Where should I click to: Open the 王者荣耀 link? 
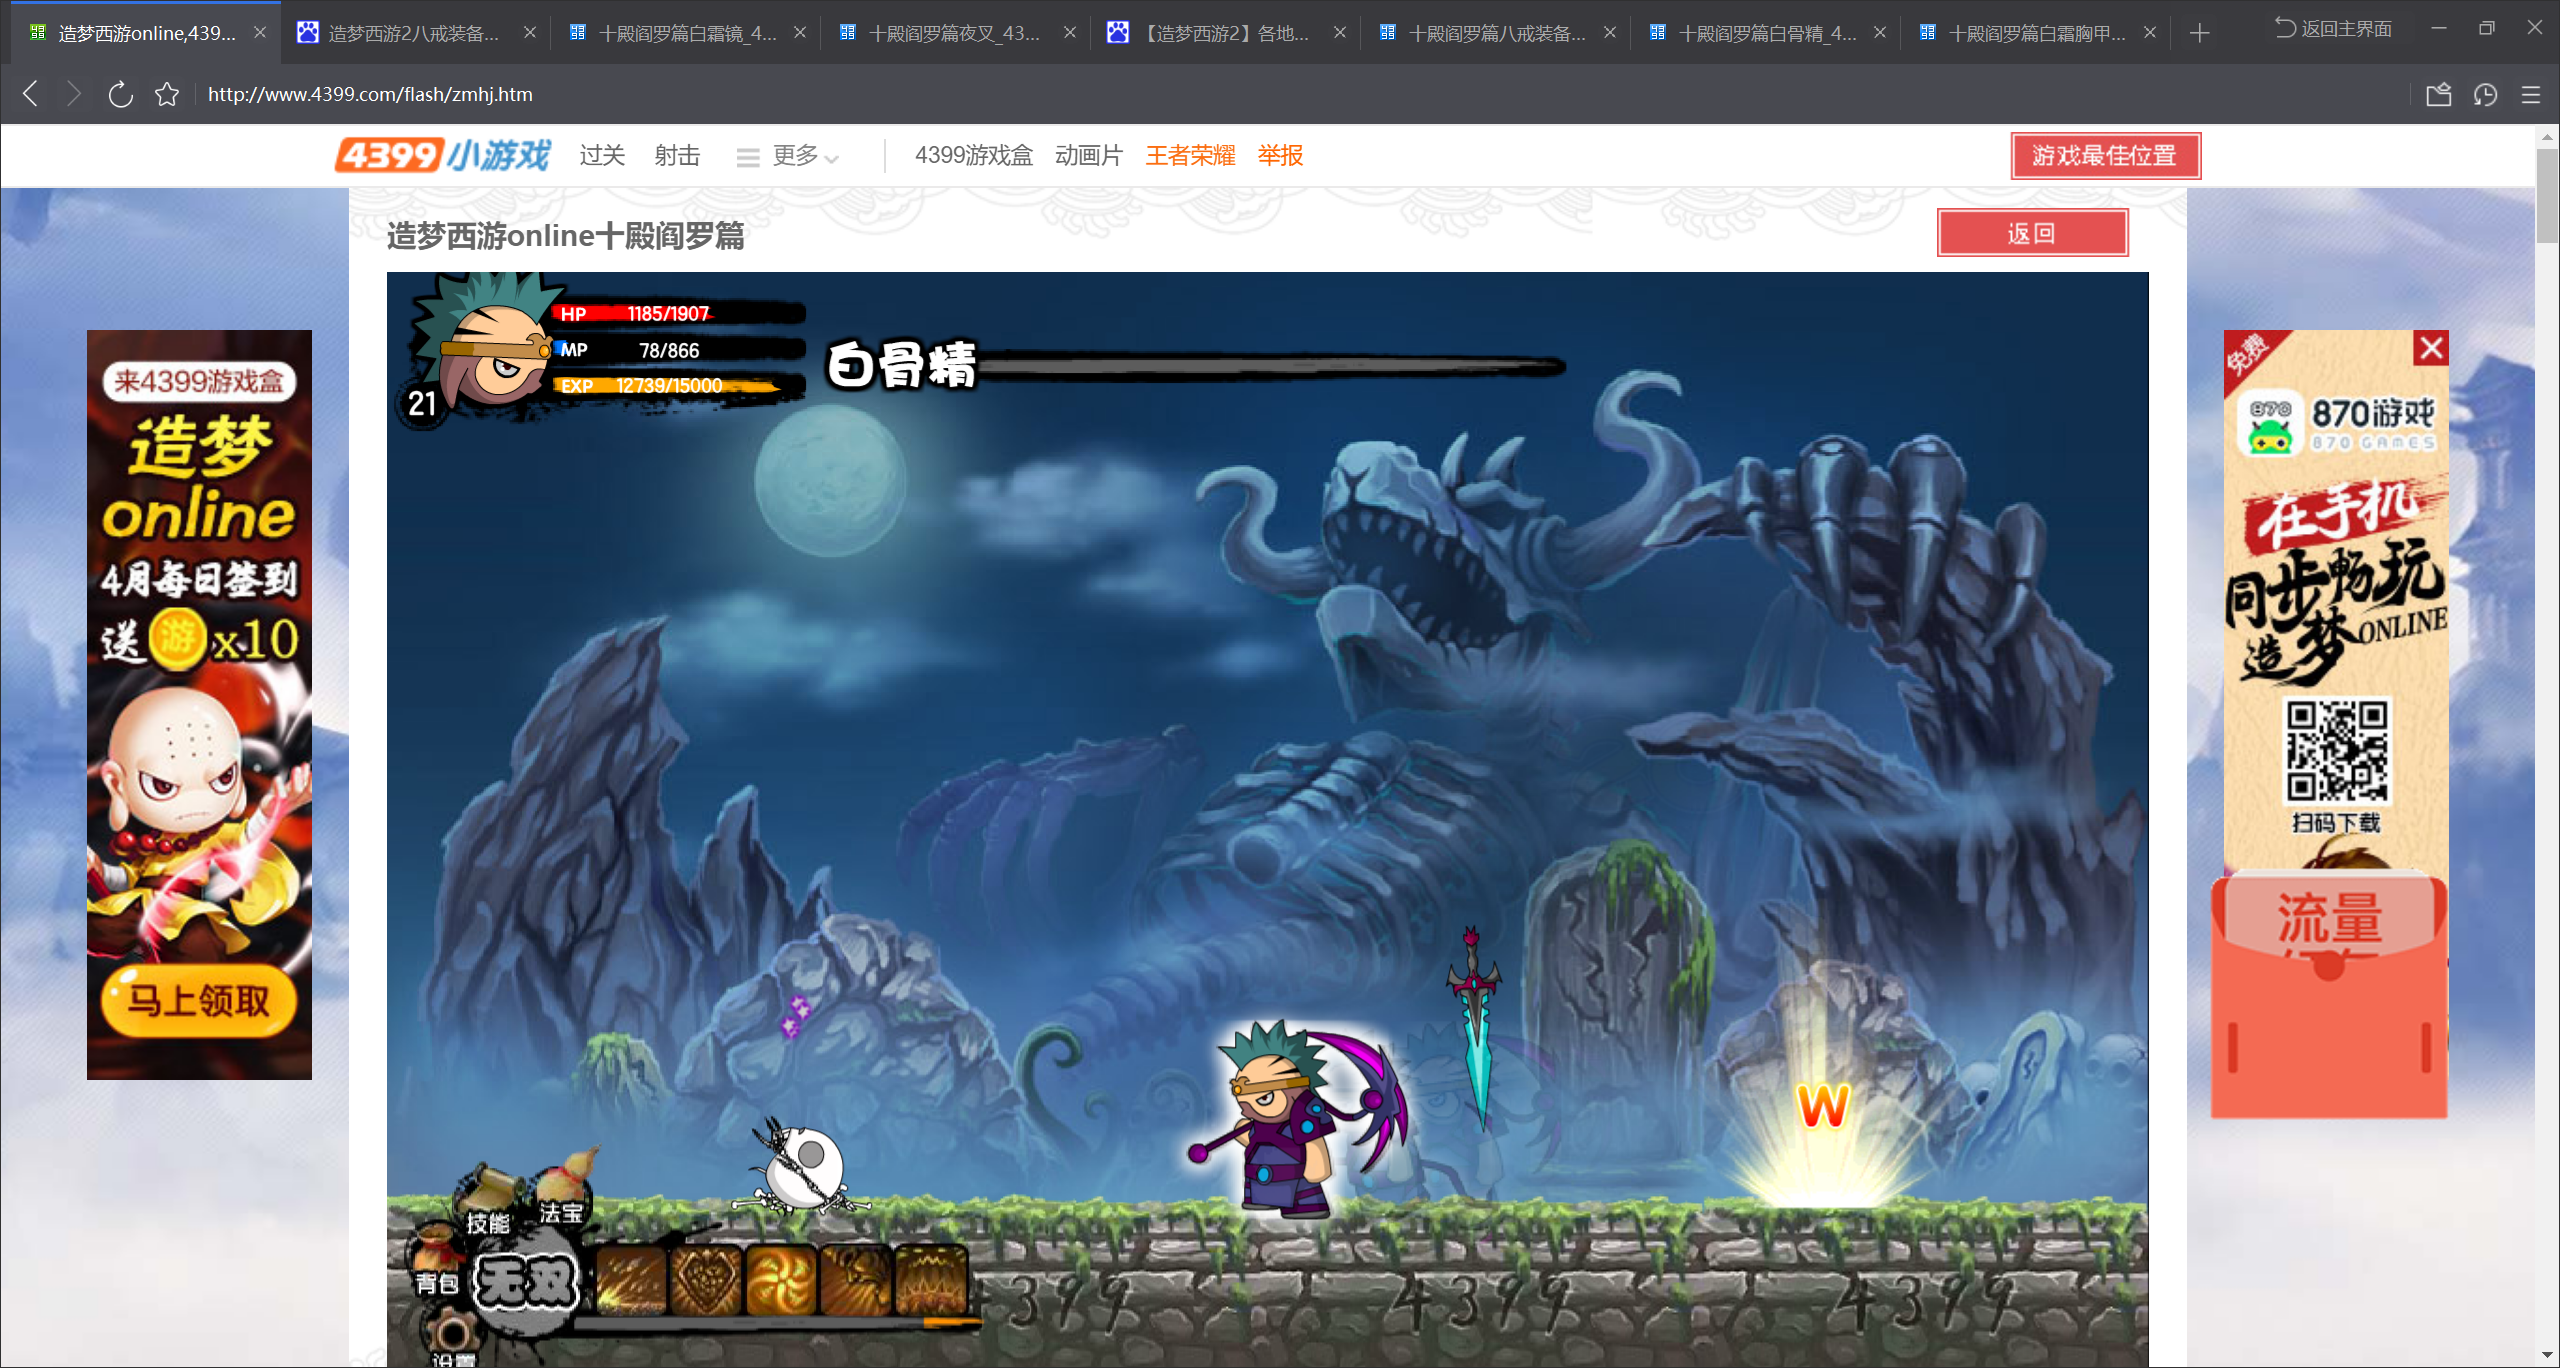point(1190,156)
